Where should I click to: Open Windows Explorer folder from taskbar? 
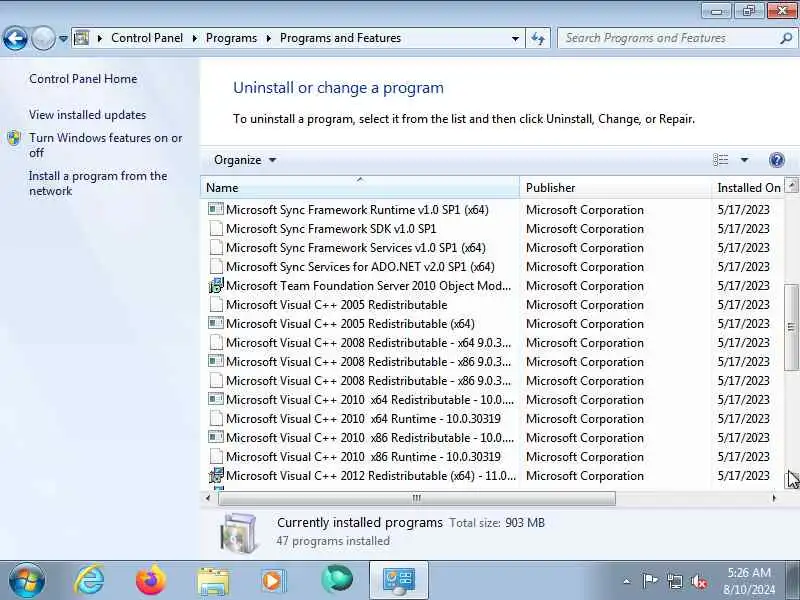[x=213, y=581]
